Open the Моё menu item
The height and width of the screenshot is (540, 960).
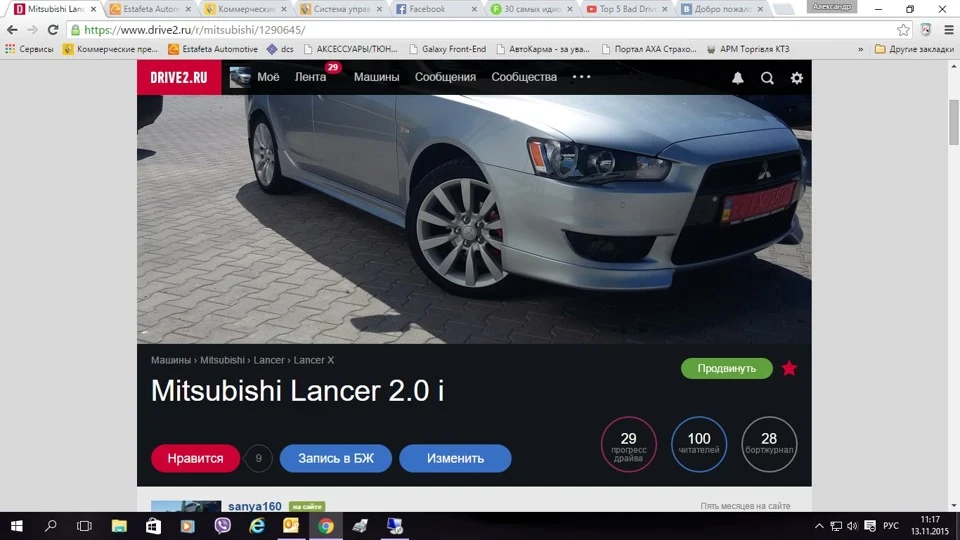coord(268,77)
